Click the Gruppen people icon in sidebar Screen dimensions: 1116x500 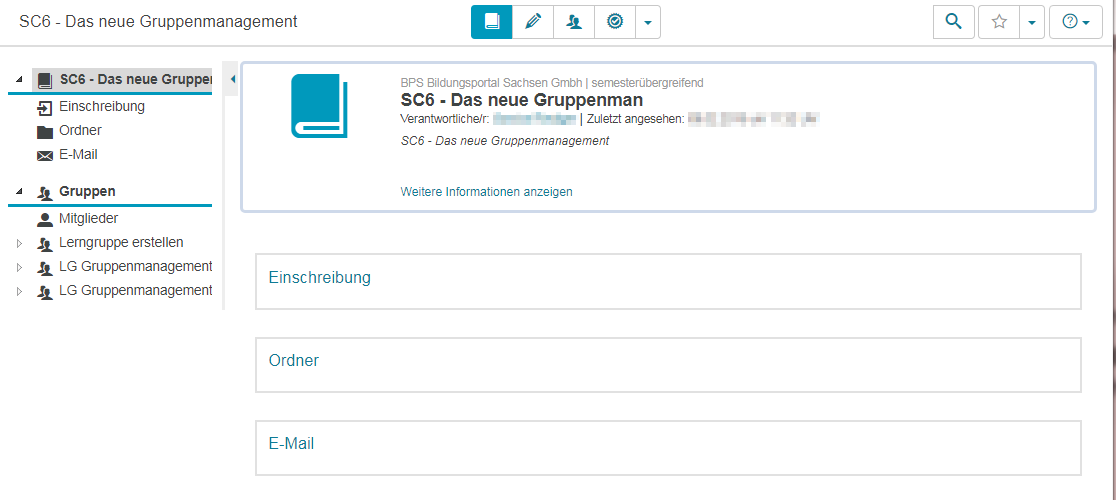(46, 192)
